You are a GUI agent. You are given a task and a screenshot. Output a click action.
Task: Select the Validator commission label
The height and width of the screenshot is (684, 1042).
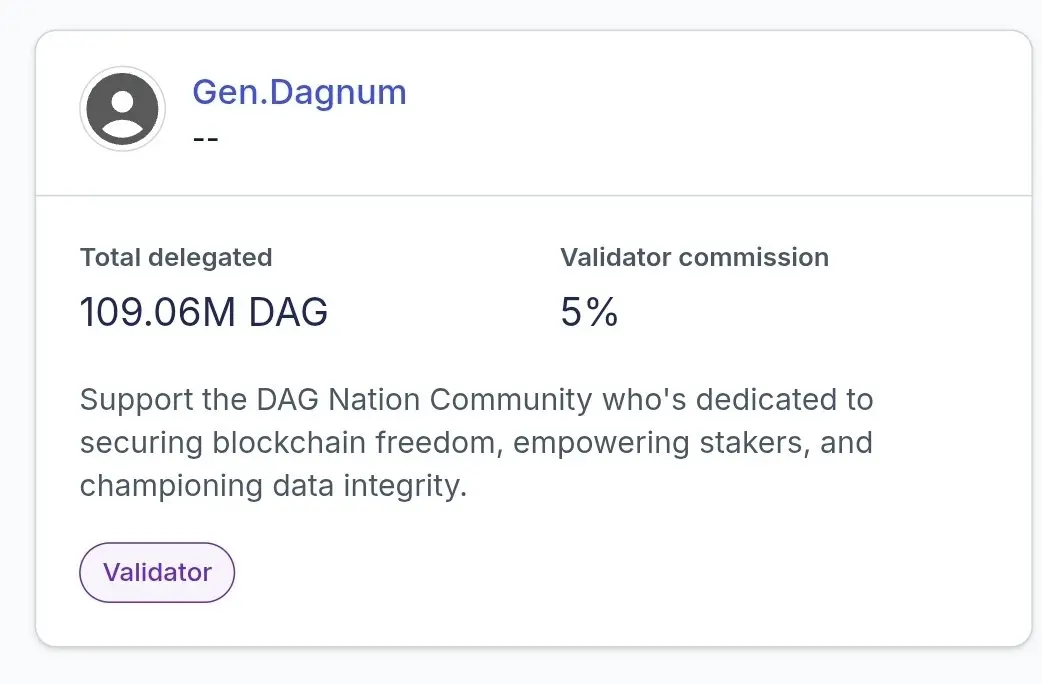tap(694, 257)
